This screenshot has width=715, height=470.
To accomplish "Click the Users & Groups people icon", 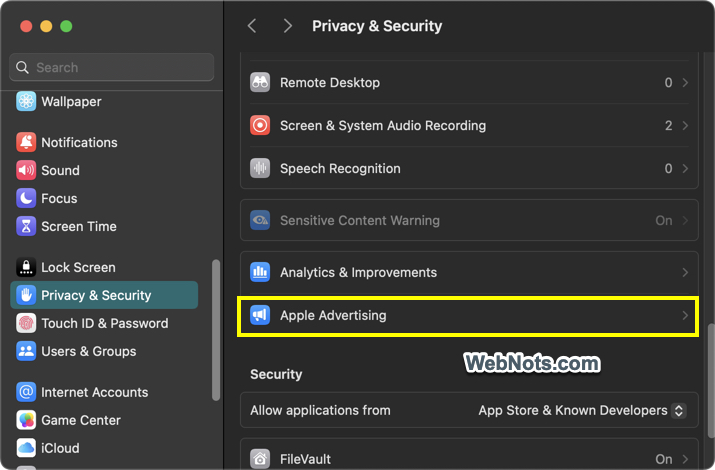I will 26,351.
